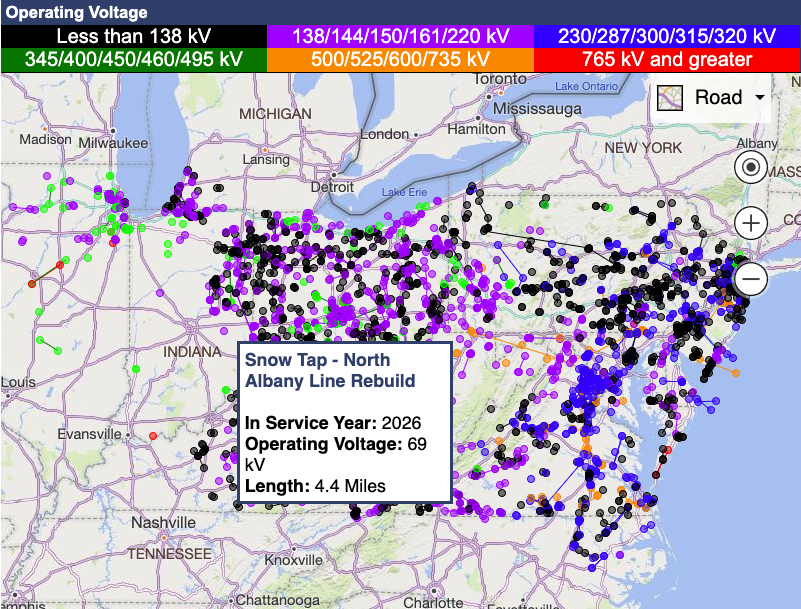Click the Evansville city label on map
Image resolution: width=801 pixels, height=609 pixels.
point(89,434)
